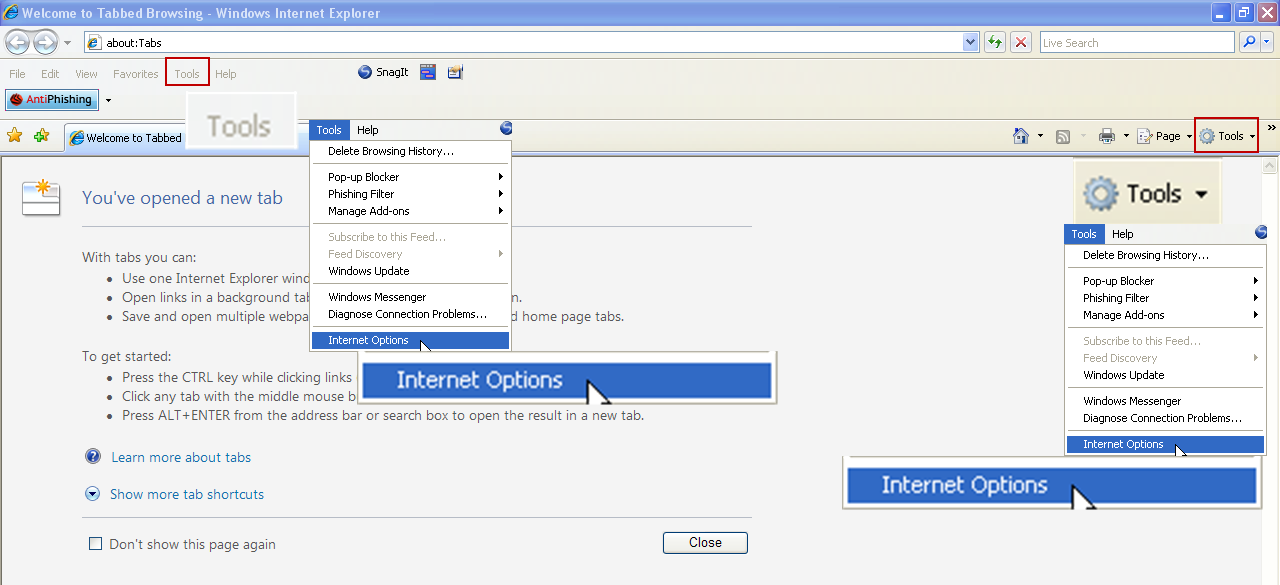Viewport: 1280px width, 585px height.
Task: Choose Delete Browsing History in left Tools menu
Action: 410,151
